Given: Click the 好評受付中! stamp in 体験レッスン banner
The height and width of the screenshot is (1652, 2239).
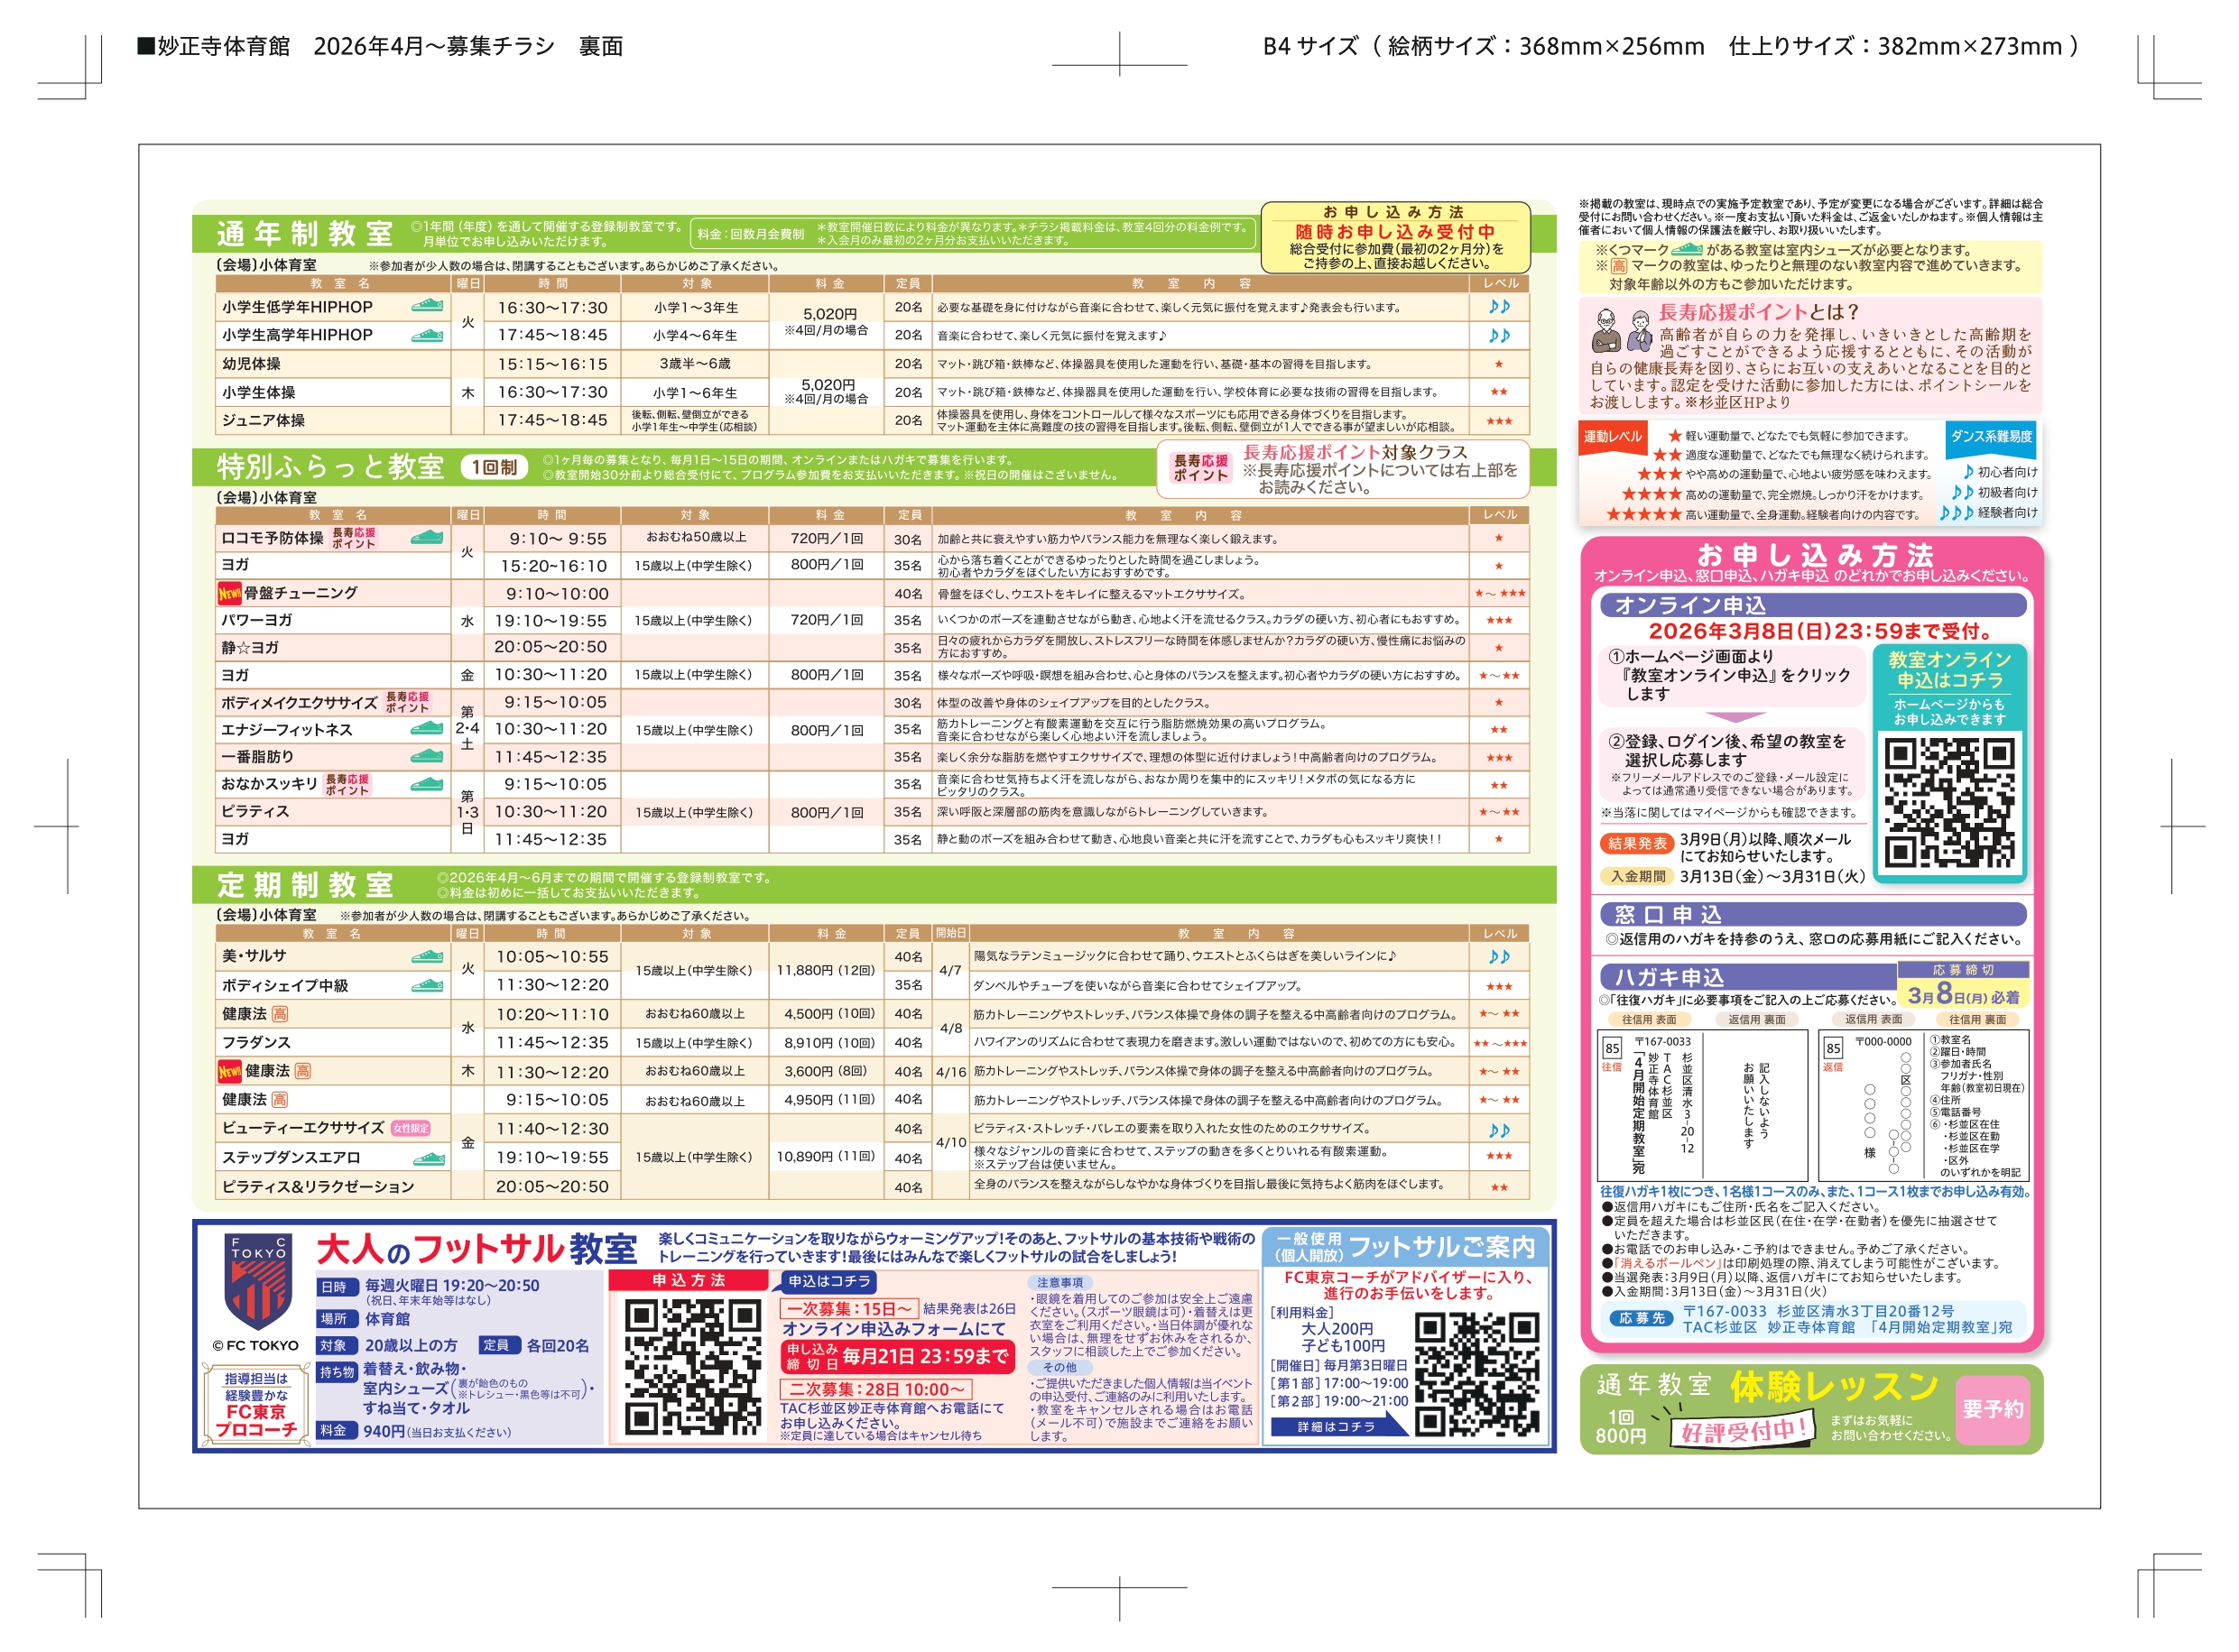Looking at the screenshot, I should point(1743,1430).
